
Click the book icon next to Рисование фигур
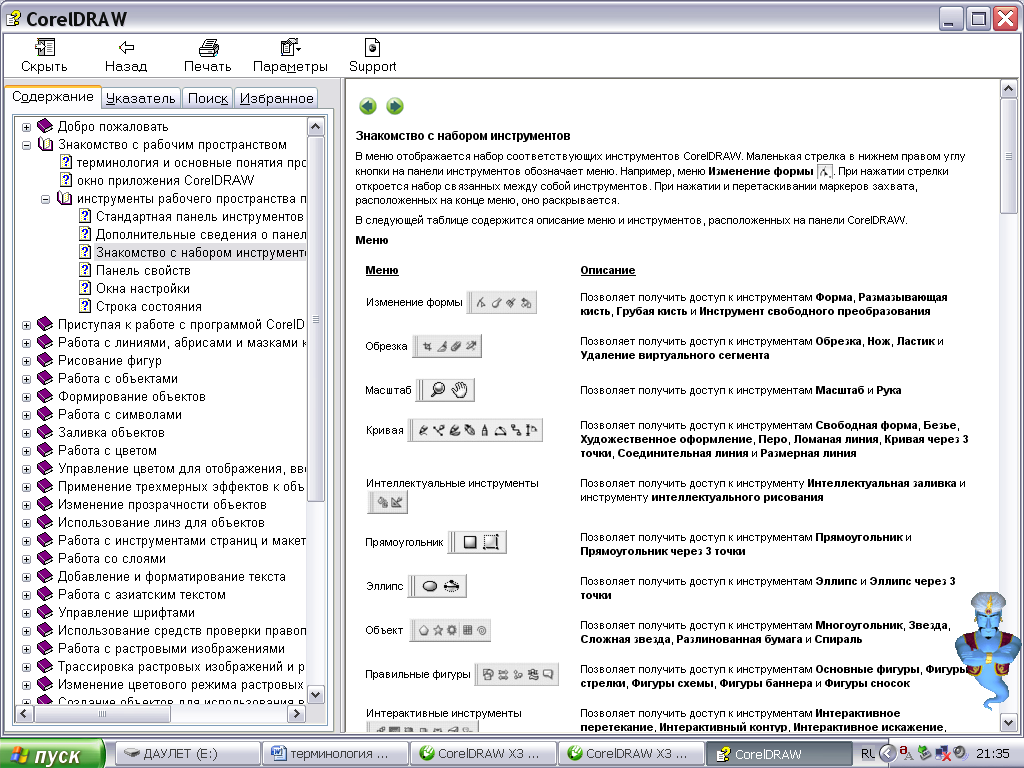click(x=45, y=360)
